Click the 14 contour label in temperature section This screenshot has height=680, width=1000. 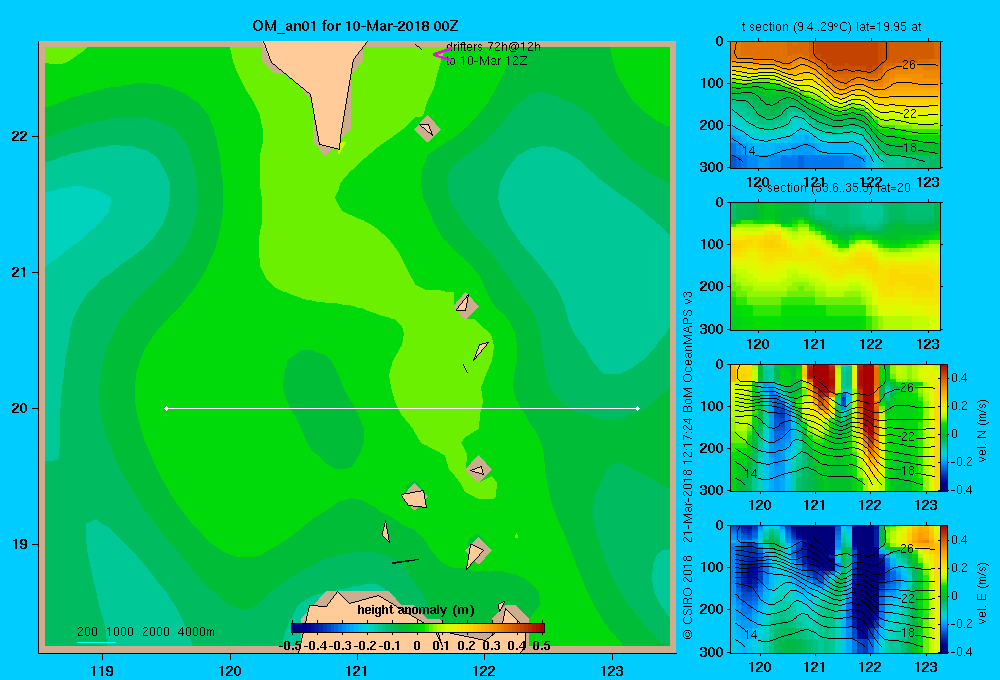[749, 151]
